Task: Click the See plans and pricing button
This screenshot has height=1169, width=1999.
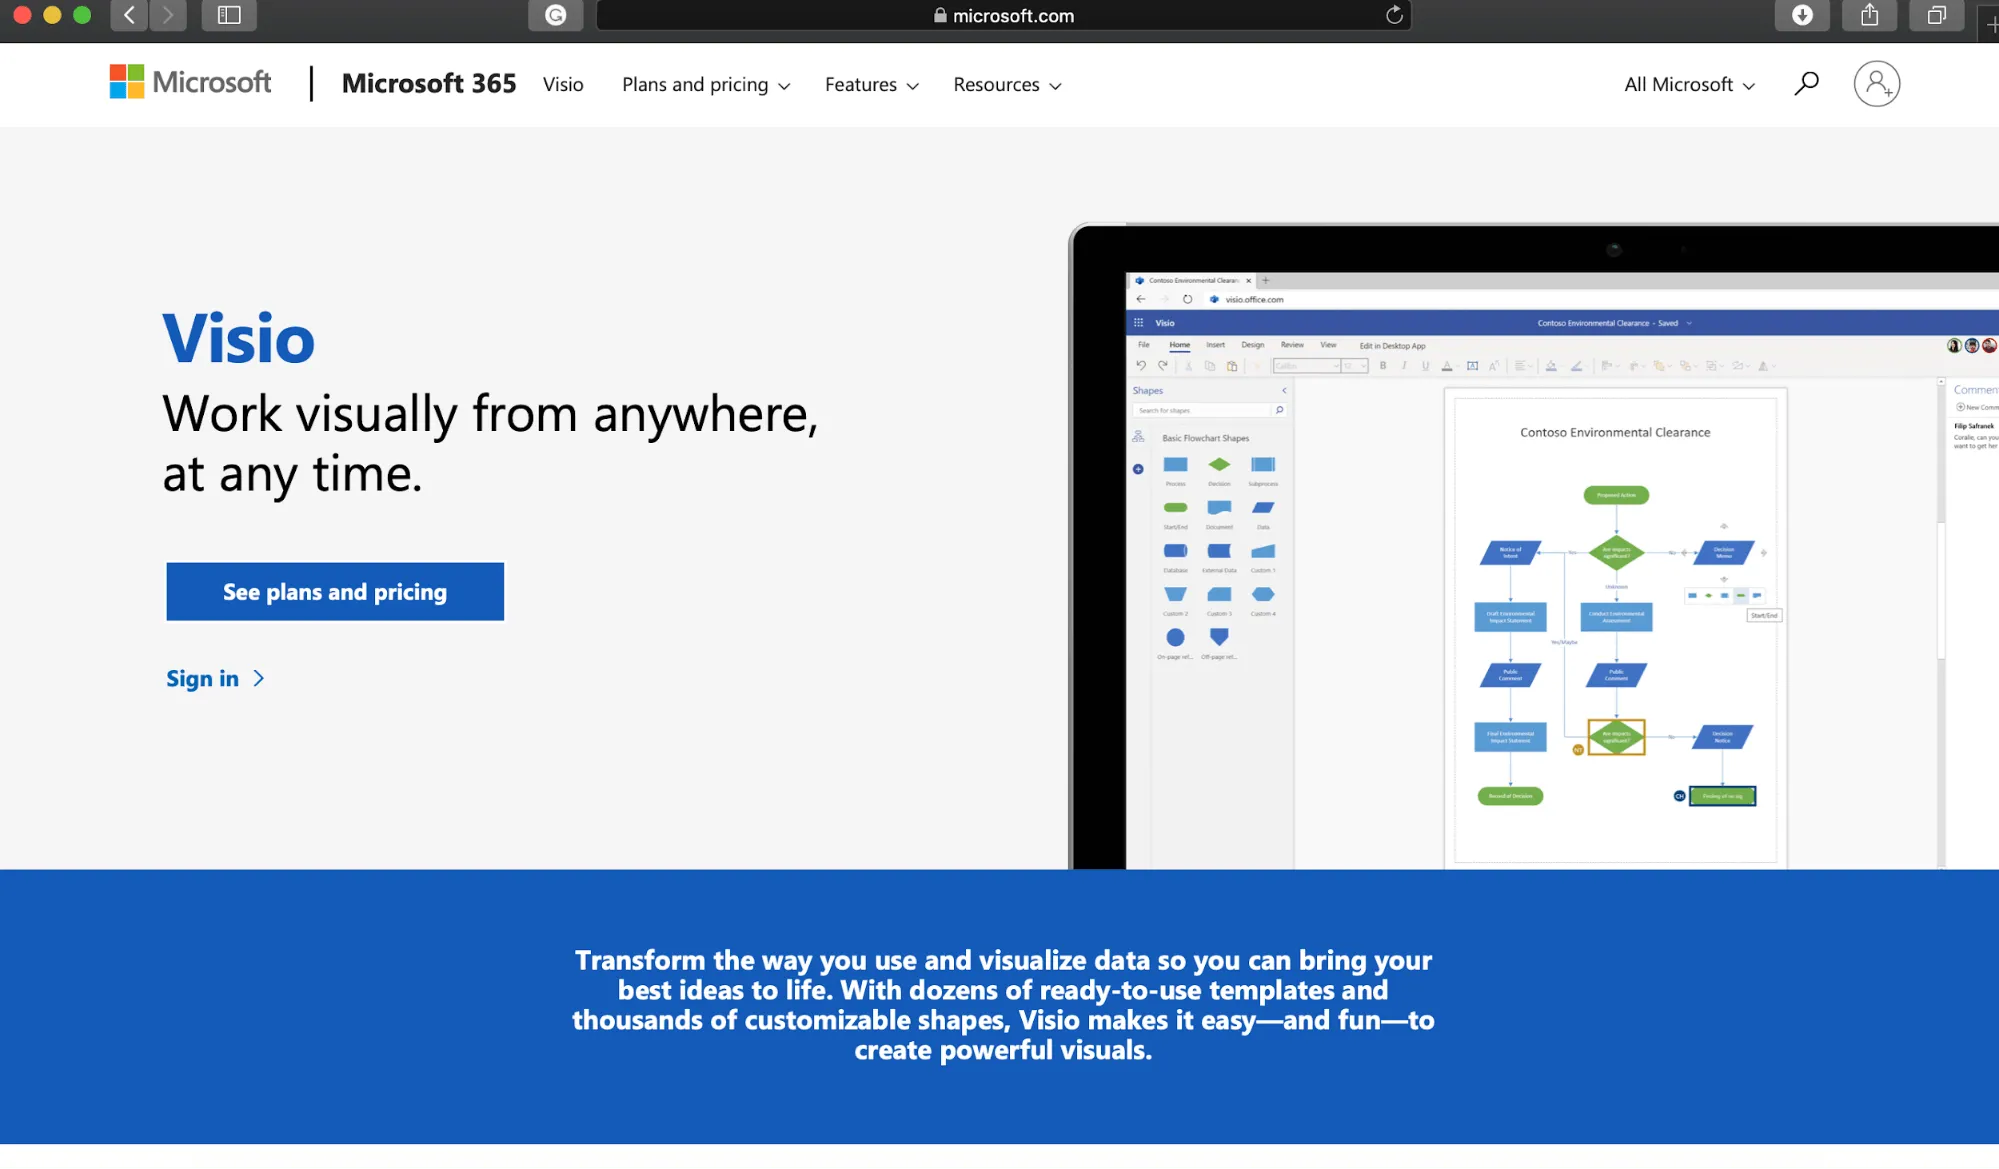Action: (x=335, y=591)
